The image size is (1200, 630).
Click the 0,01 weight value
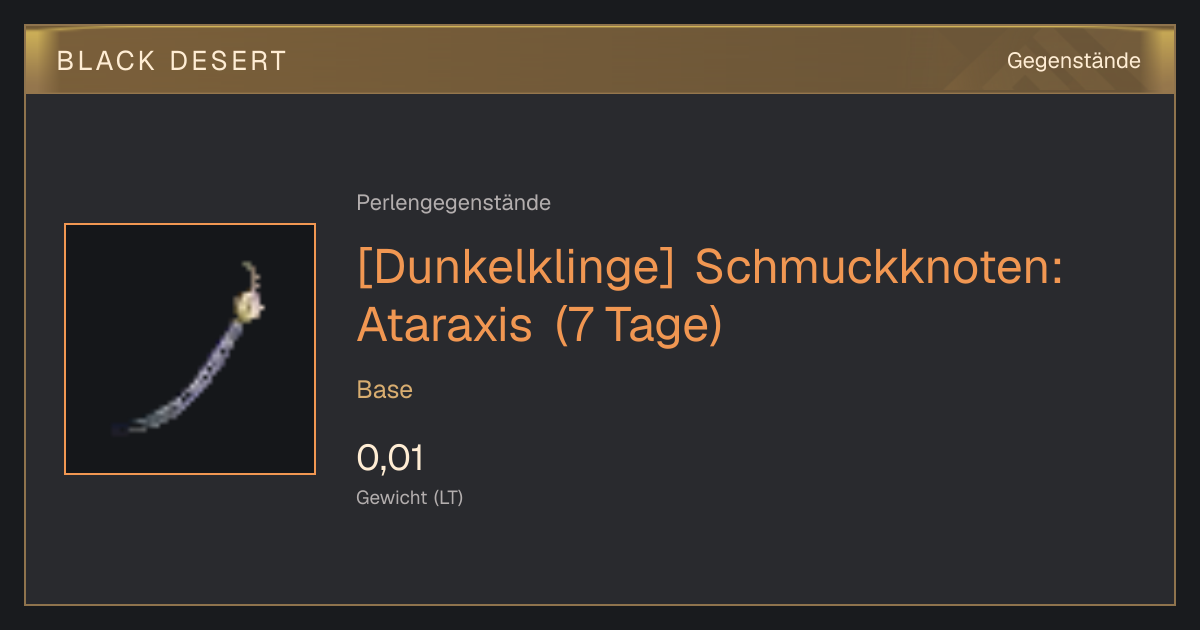(390, 458)
